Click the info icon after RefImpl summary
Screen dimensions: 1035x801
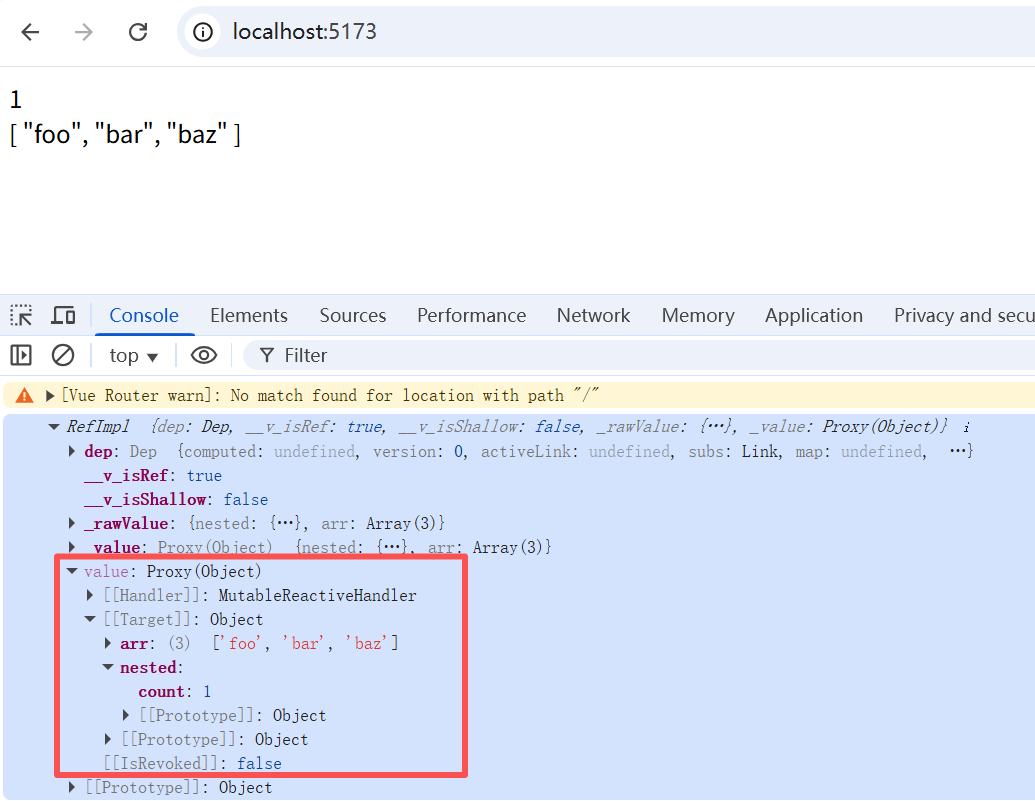[966, 428]
